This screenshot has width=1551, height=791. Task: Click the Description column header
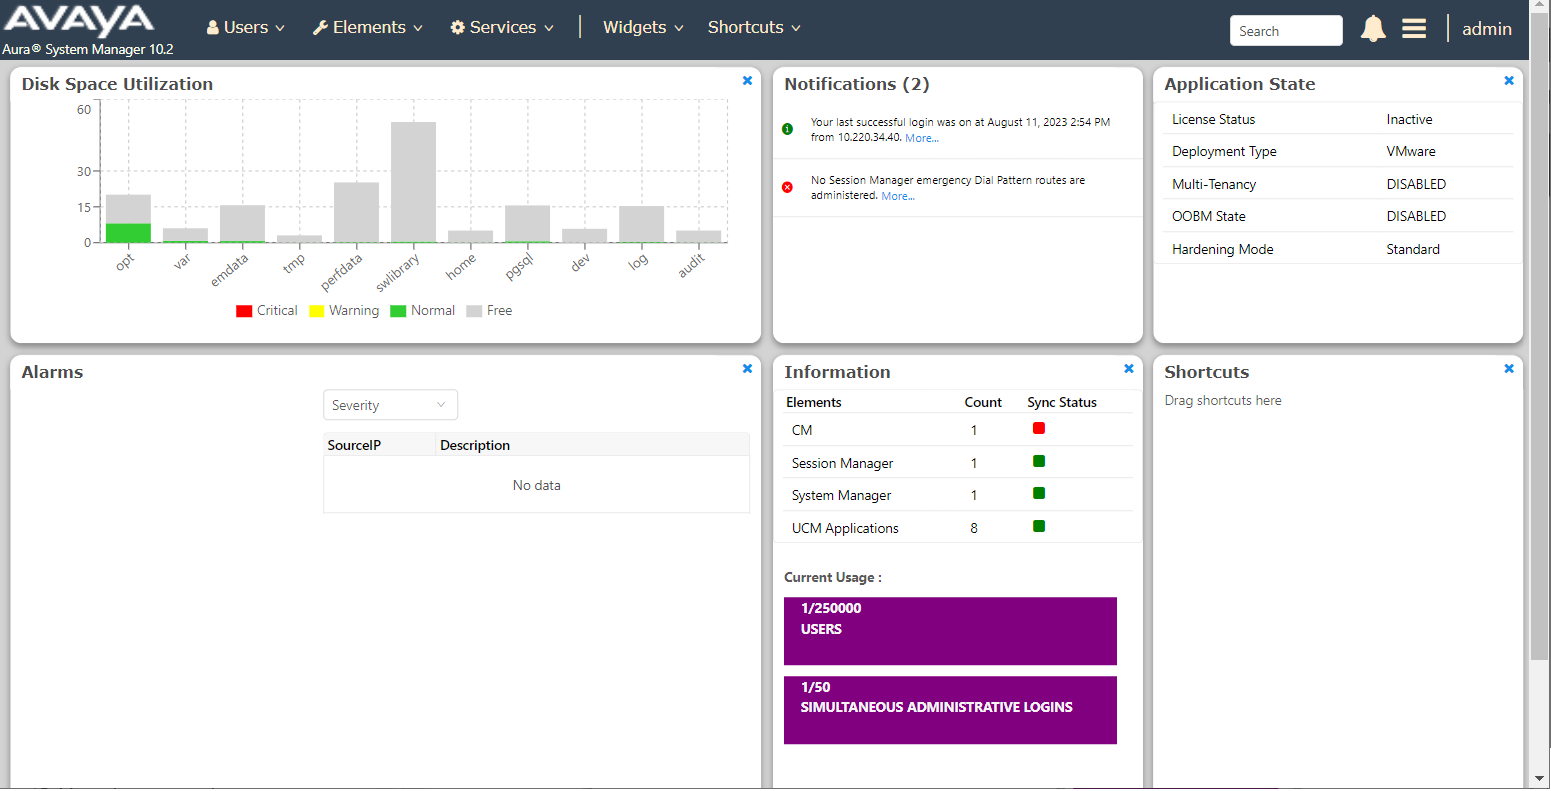click(x=475, y=445)
